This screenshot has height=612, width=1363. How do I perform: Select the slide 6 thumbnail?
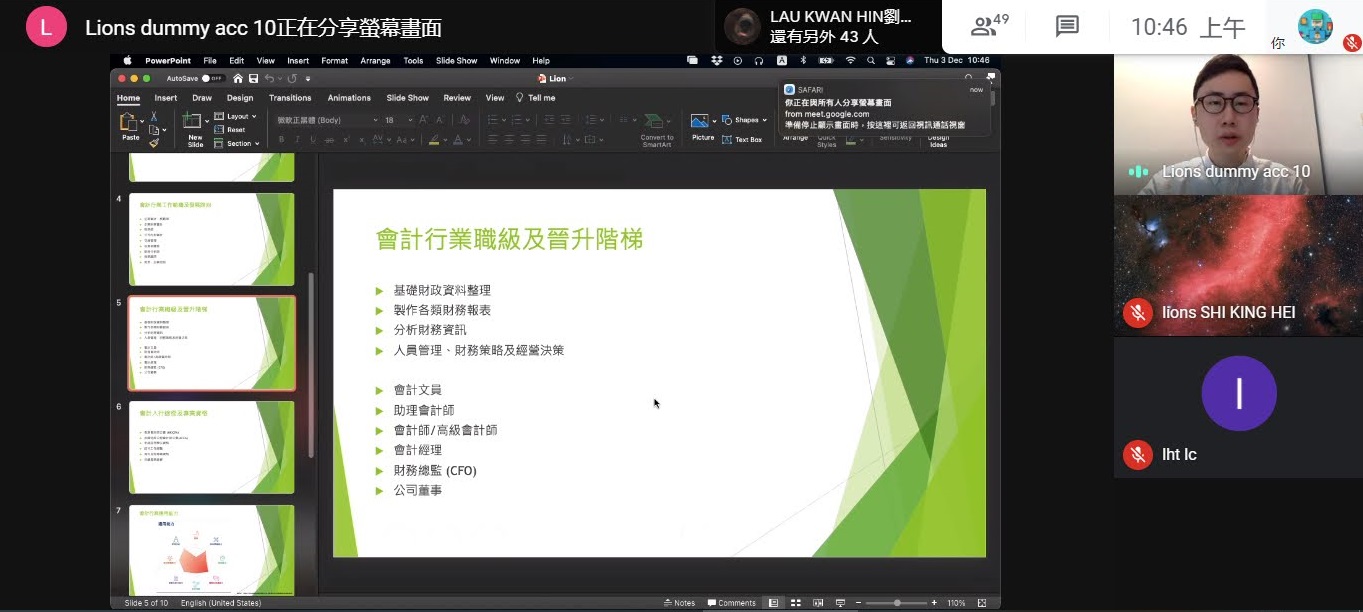pyautogui.click(x=211, y=447)
